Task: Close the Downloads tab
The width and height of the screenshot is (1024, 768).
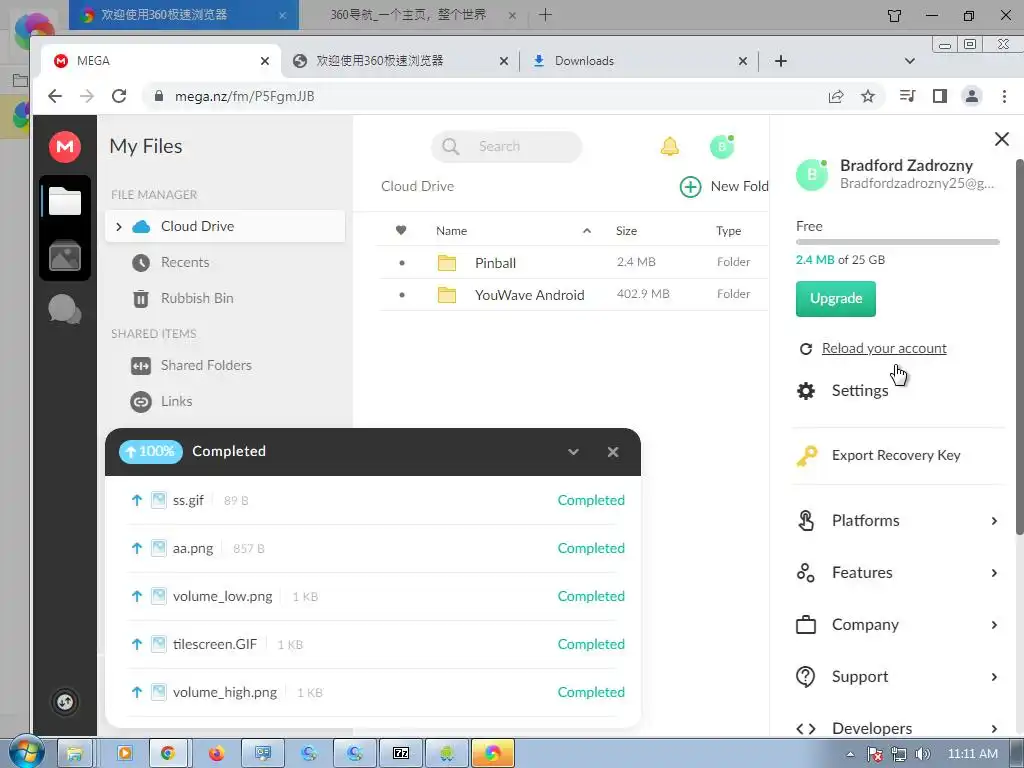Action: click(x=743, y=61)
